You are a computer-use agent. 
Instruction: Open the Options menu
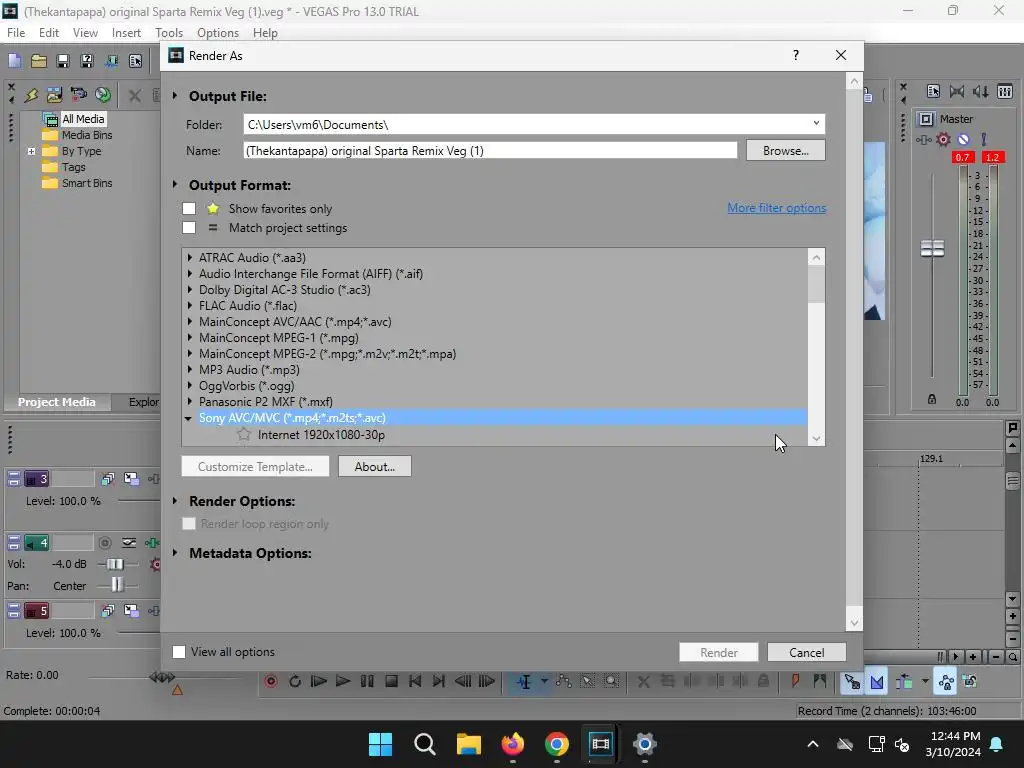pyautogui.click(x=217, y=33)
